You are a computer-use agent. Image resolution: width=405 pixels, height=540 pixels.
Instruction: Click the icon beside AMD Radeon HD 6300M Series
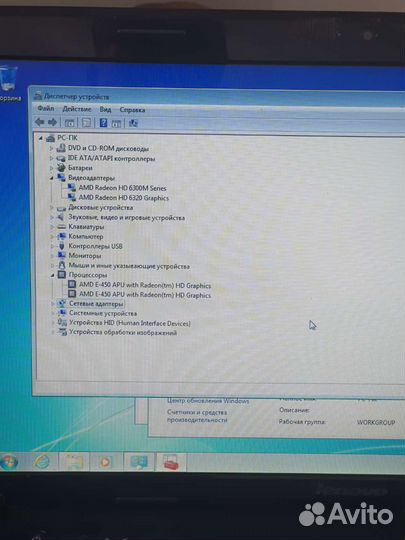coord(72,188)
